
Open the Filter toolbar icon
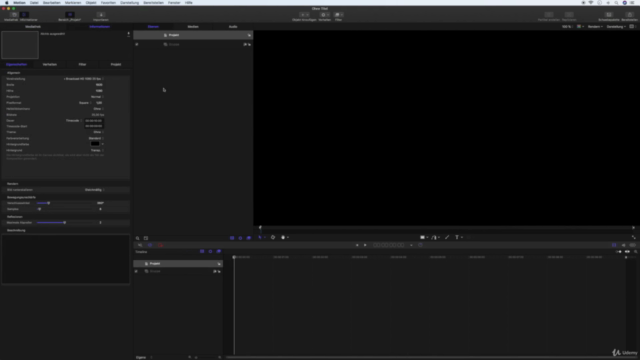click(x=338, y=15)
